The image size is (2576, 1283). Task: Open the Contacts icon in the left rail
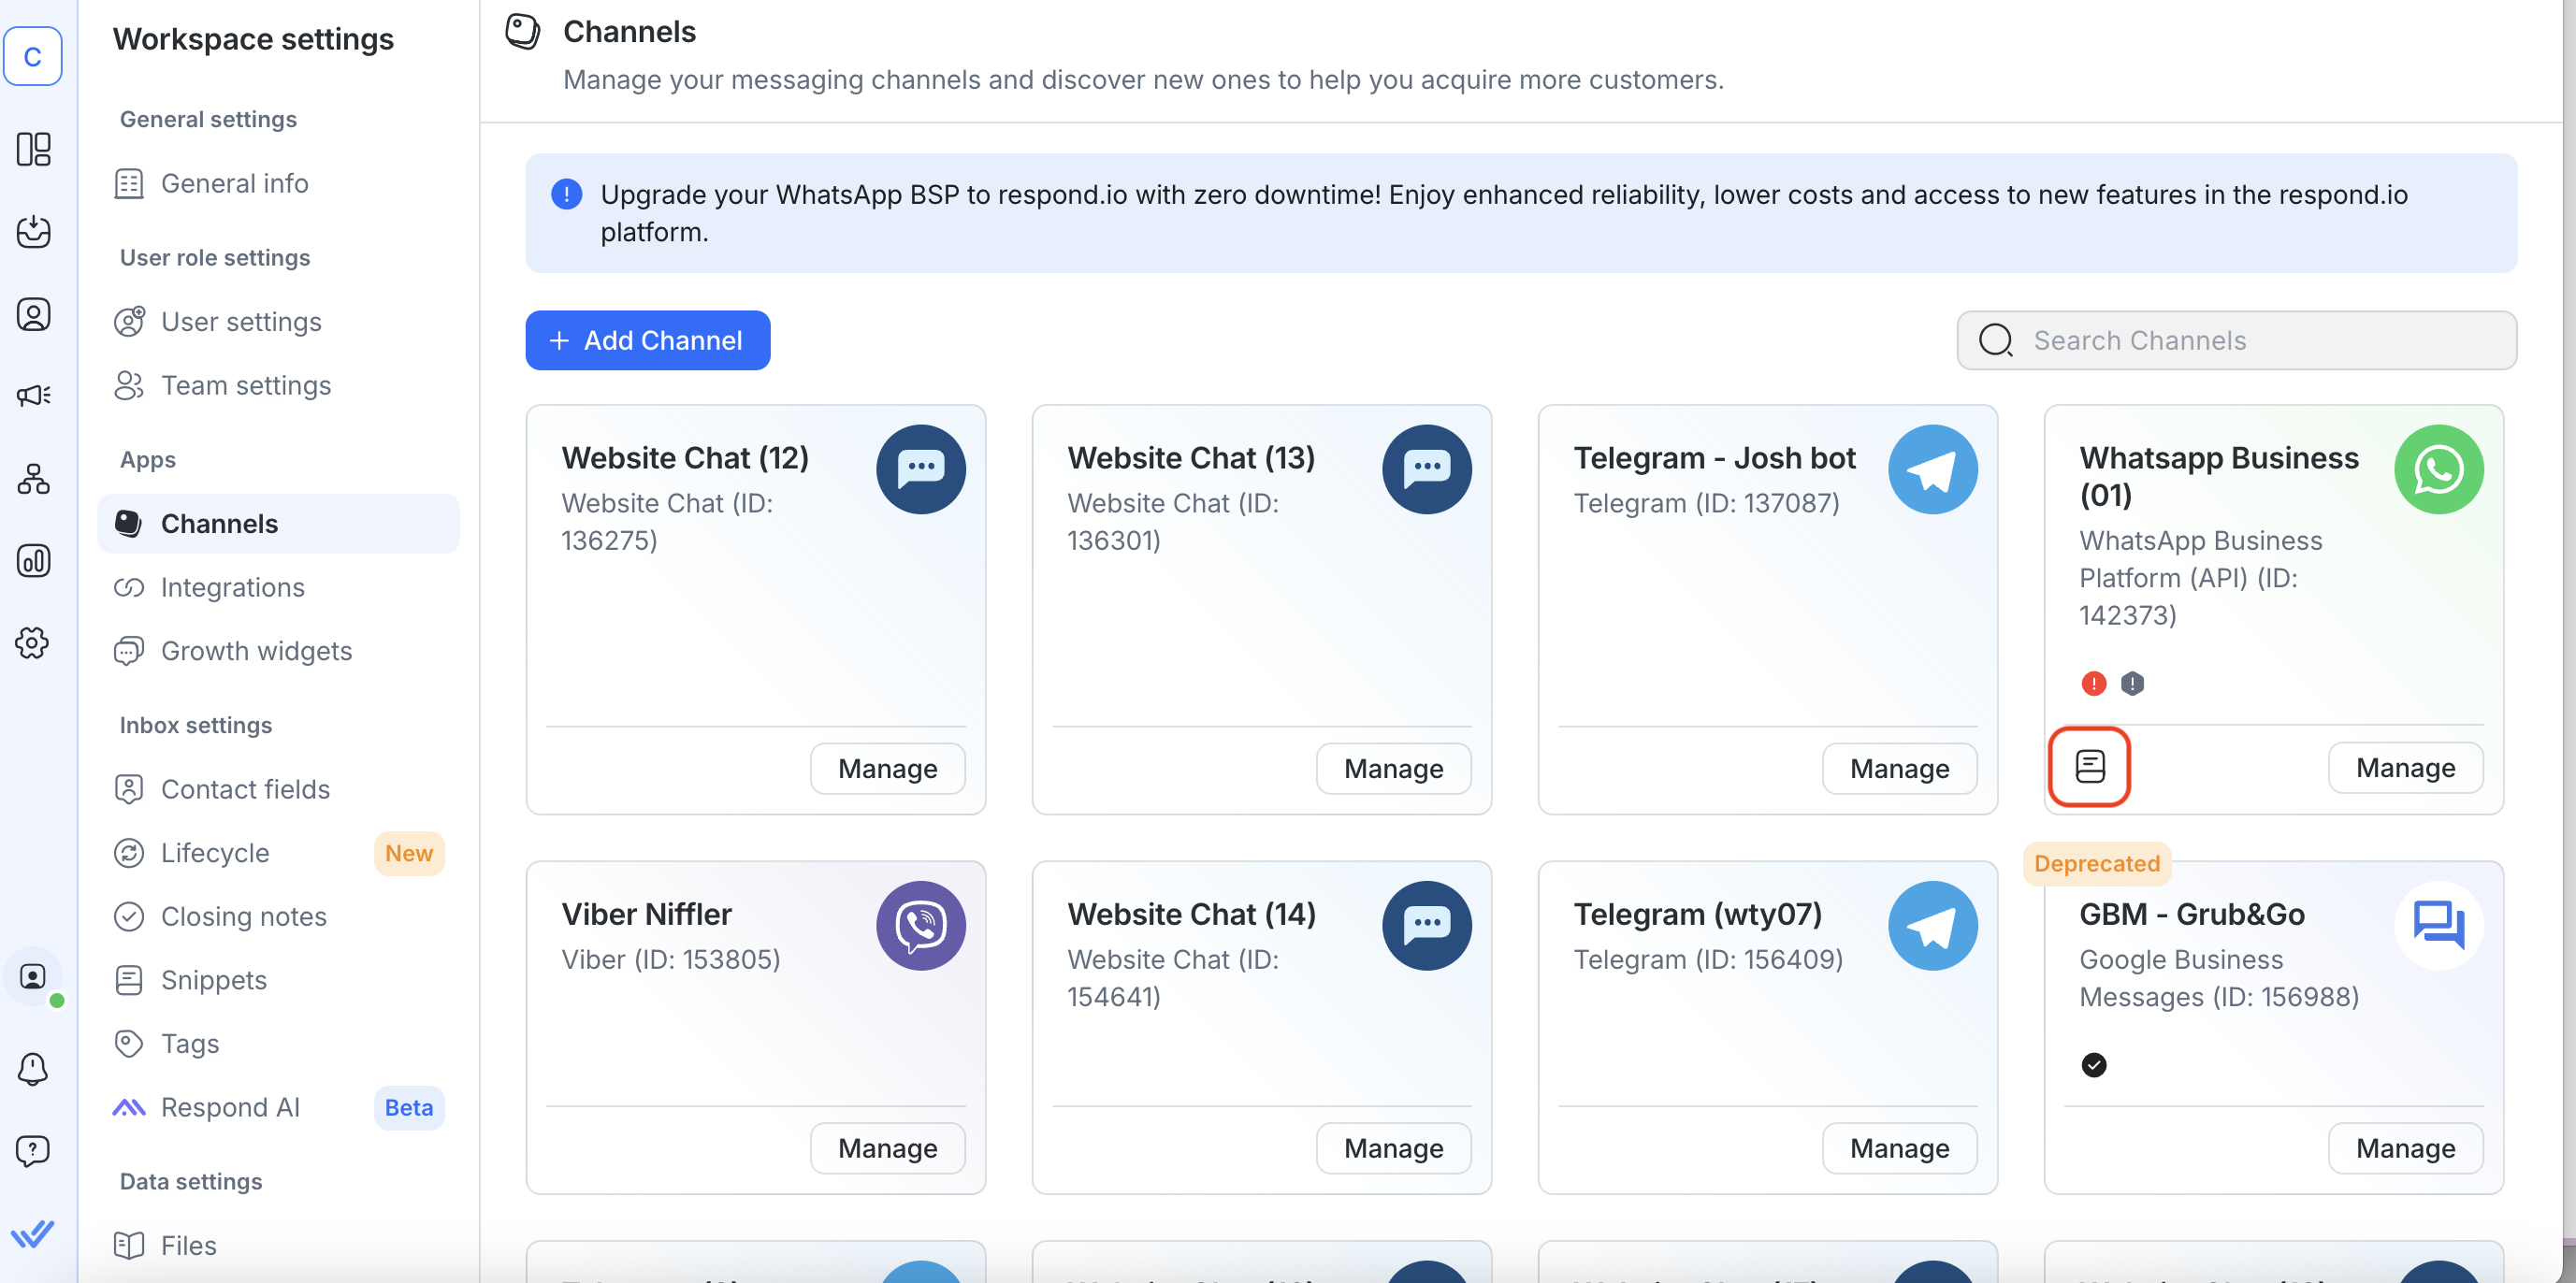coord(34,313)
